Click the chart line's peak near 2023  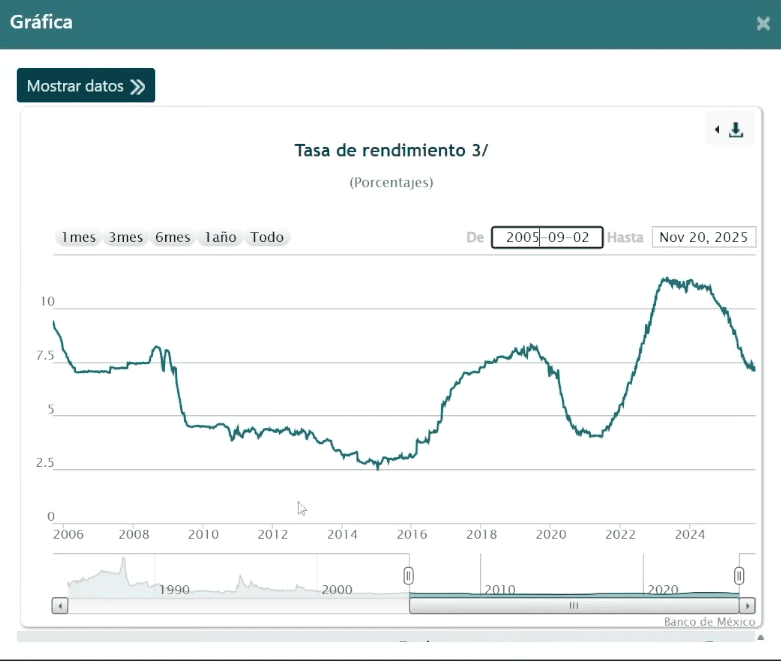[x=664, y=279]
